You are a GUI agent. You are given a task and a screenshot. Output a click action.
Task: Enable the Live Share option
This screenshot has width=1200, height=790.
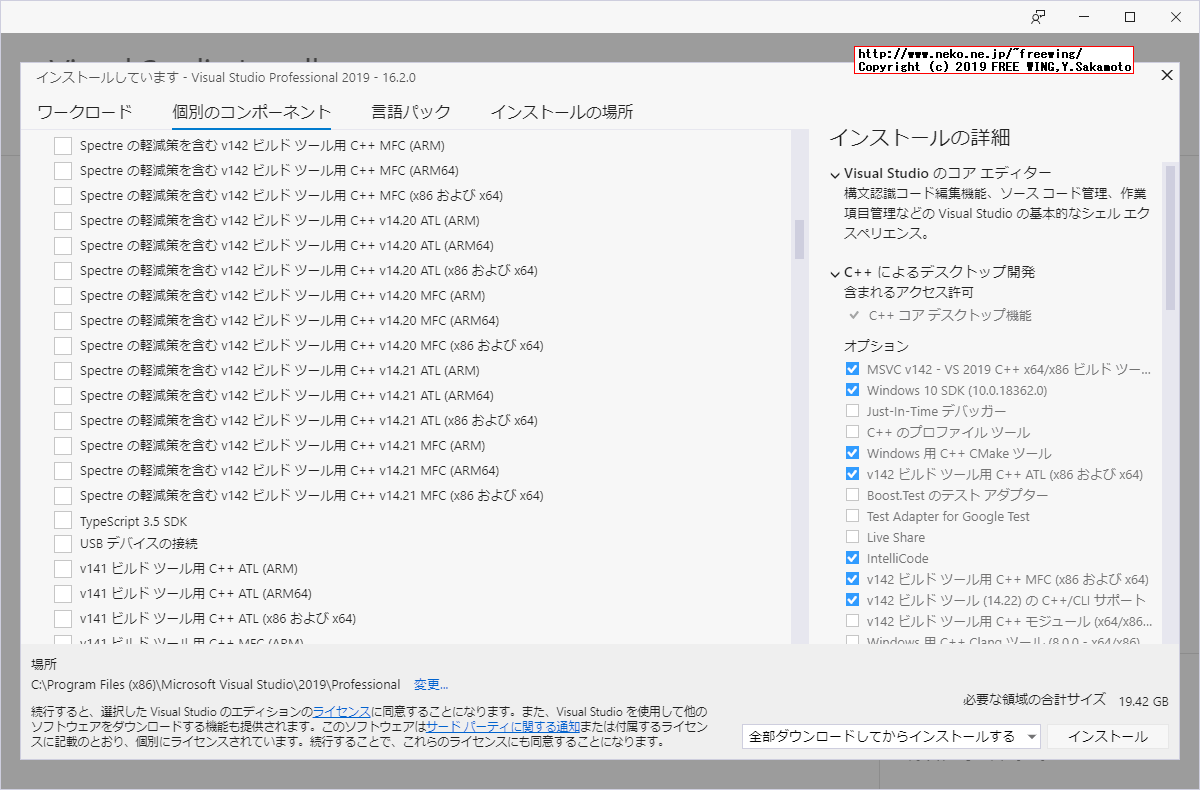tap(852, 537)
